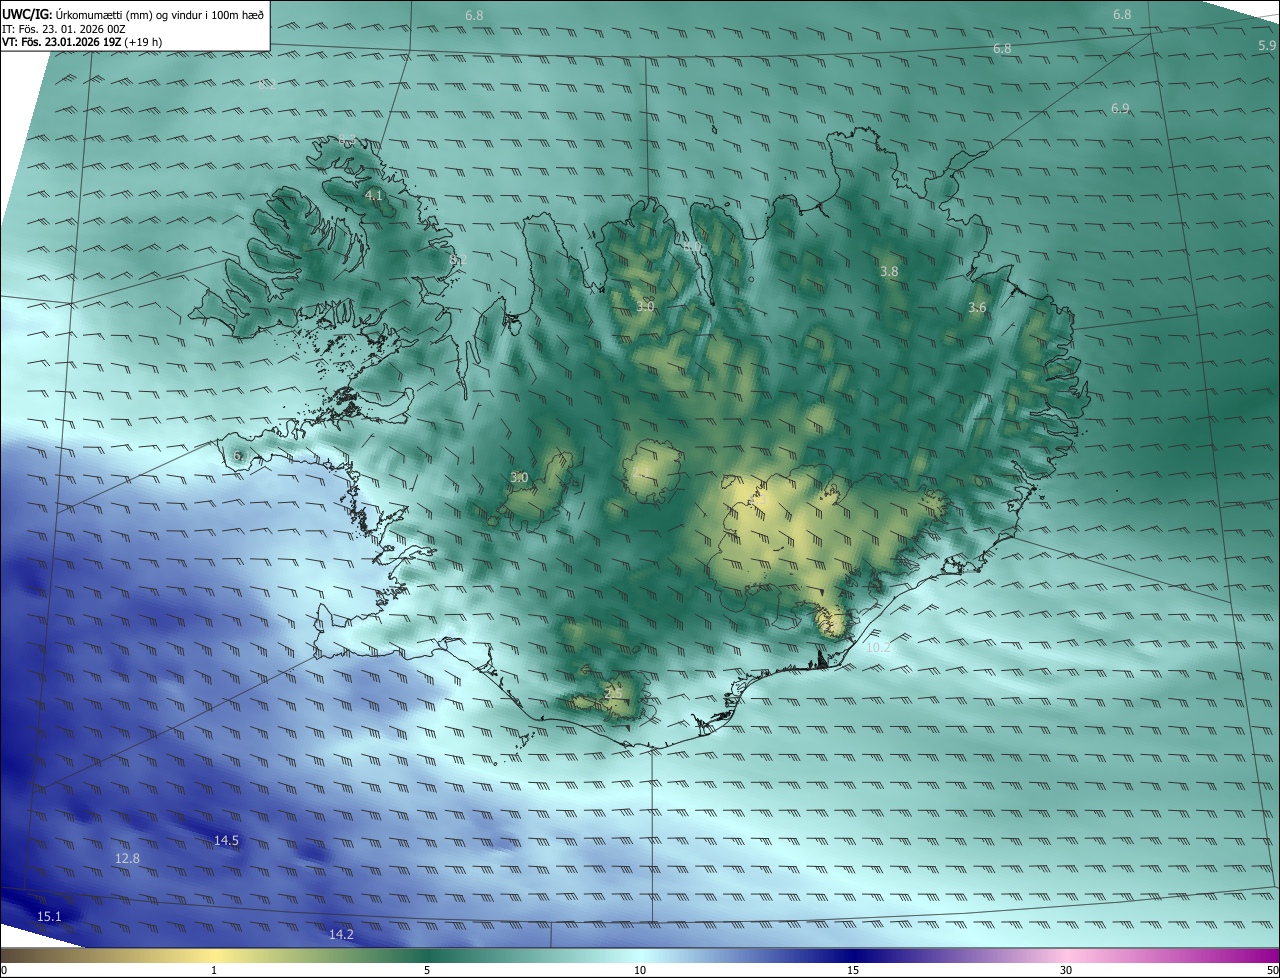Click the map title 'Úrkomumætti (mm) og vindur í 100m hæð'
The image size is (1280, 978).
point(160,14)
